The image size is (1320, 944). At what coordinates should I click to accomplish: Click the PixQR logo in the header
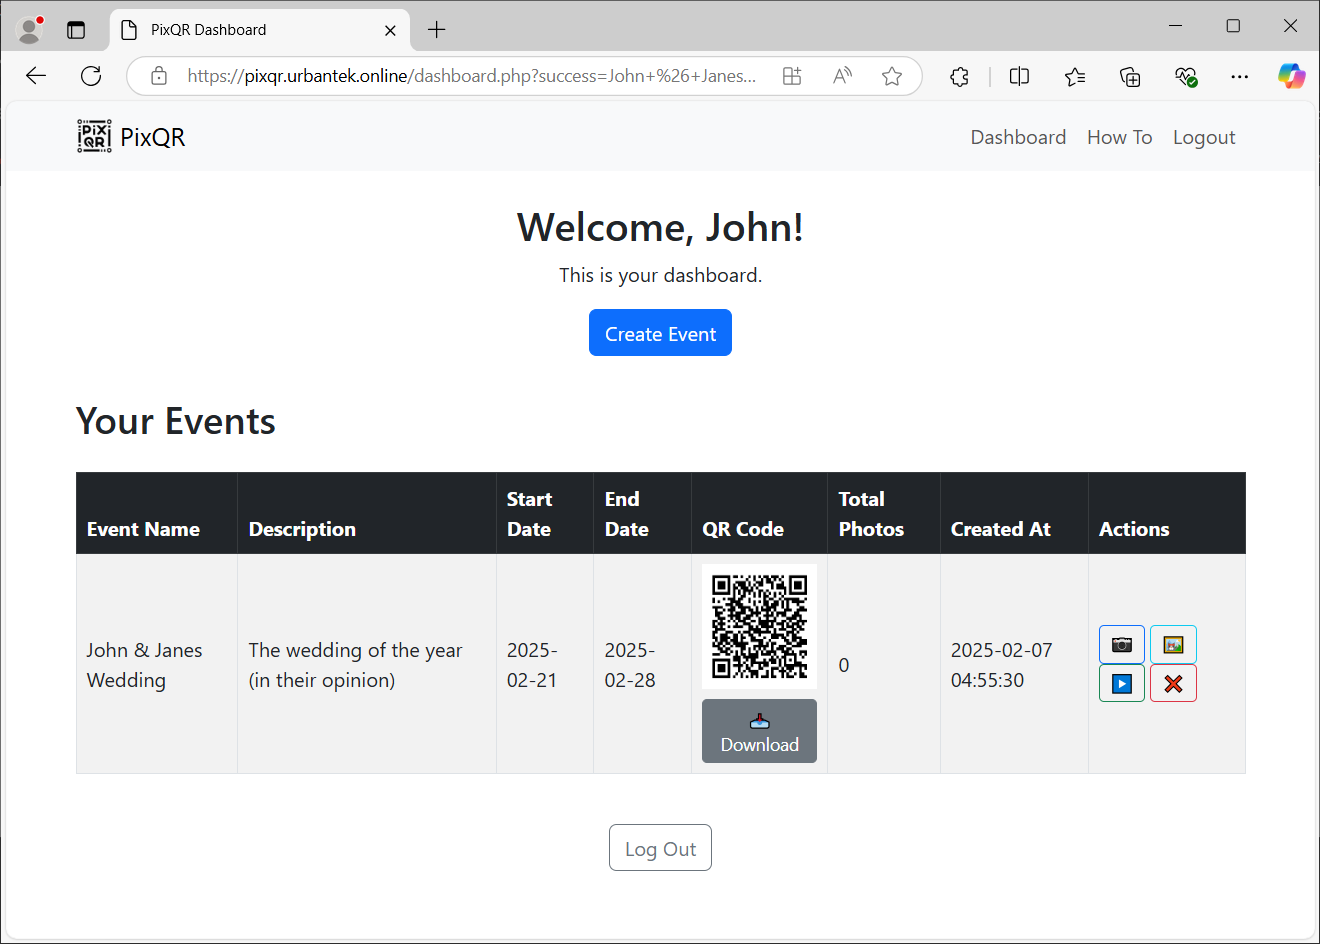(130, 136)
